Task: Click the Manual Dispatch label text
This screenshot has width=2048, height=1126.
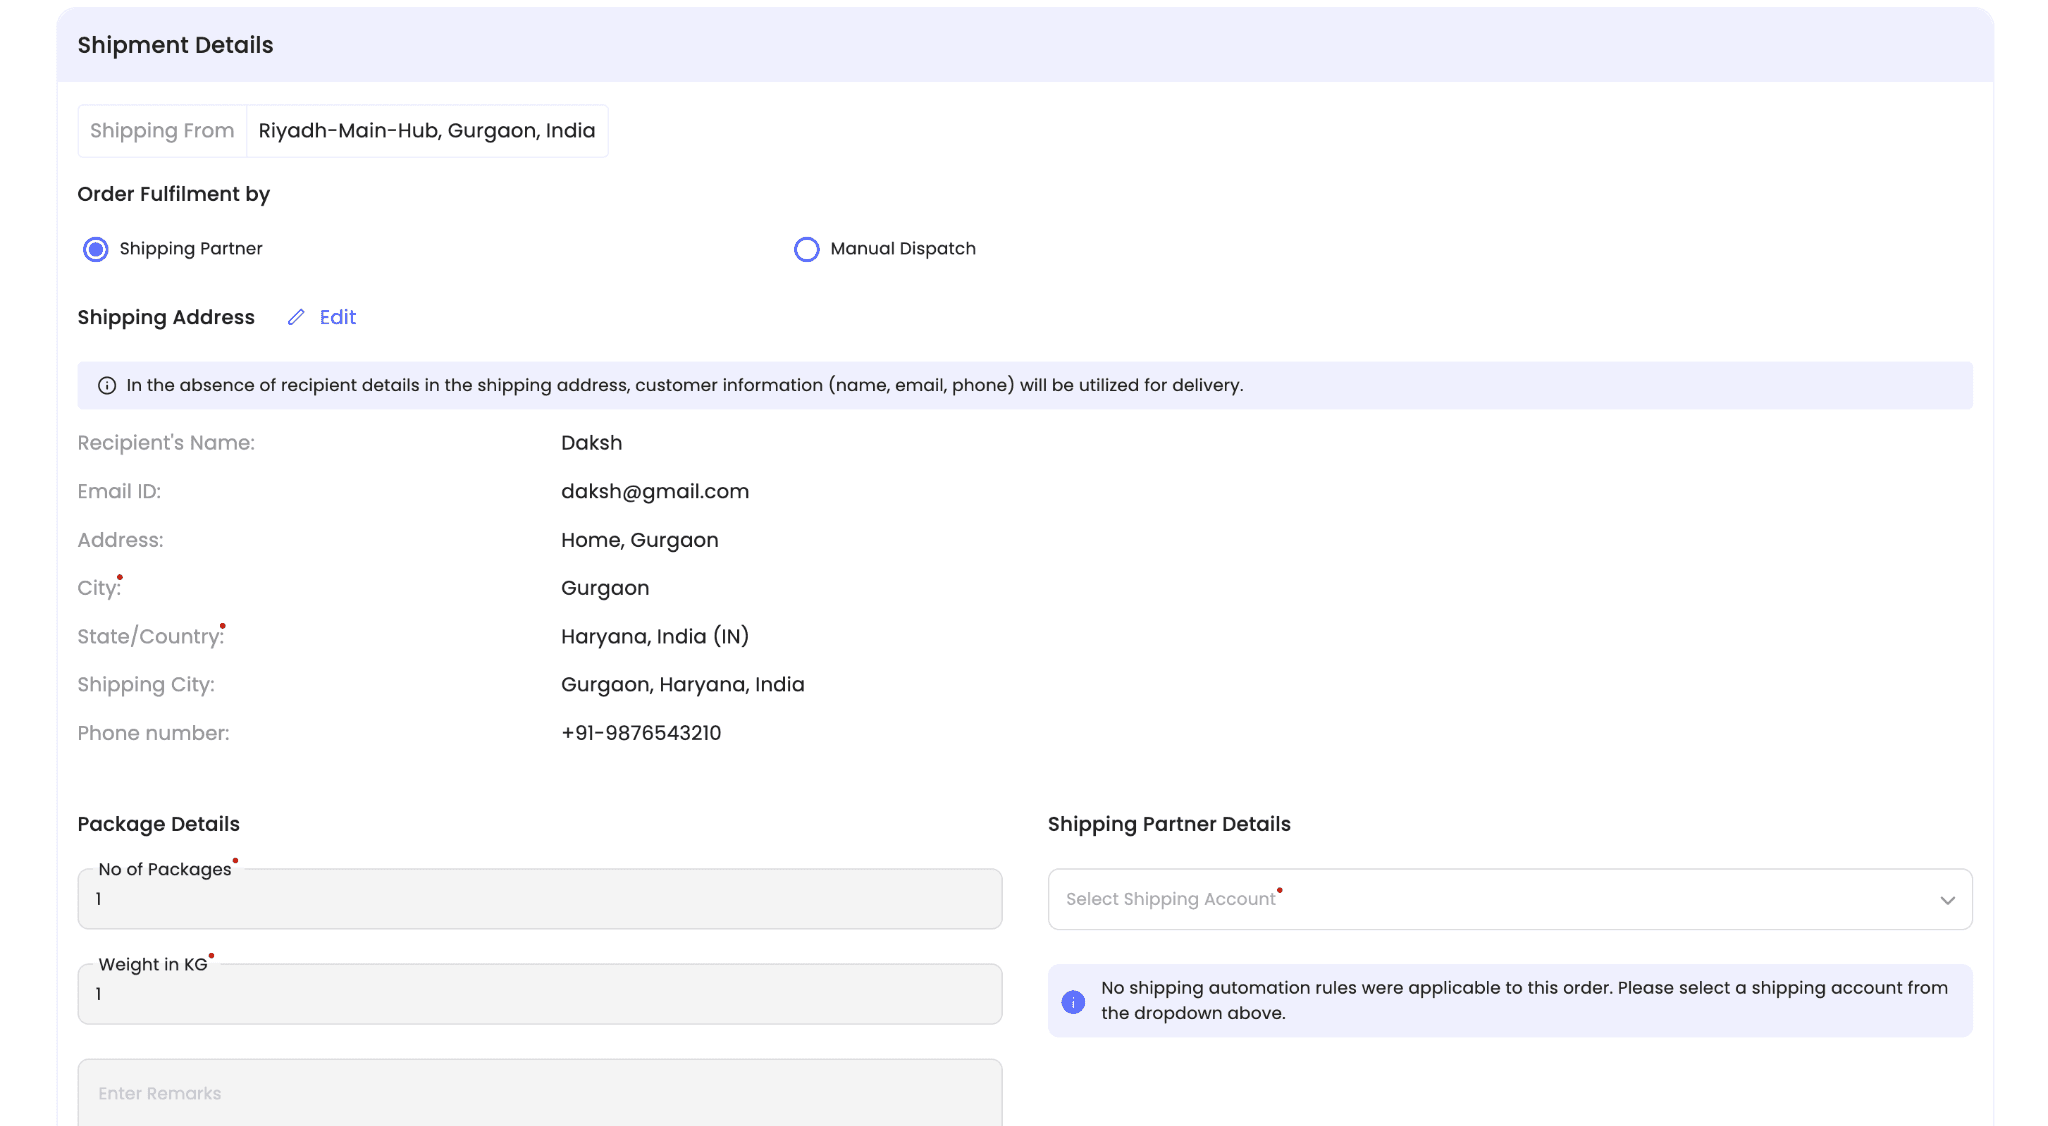Action: (903, 249)
